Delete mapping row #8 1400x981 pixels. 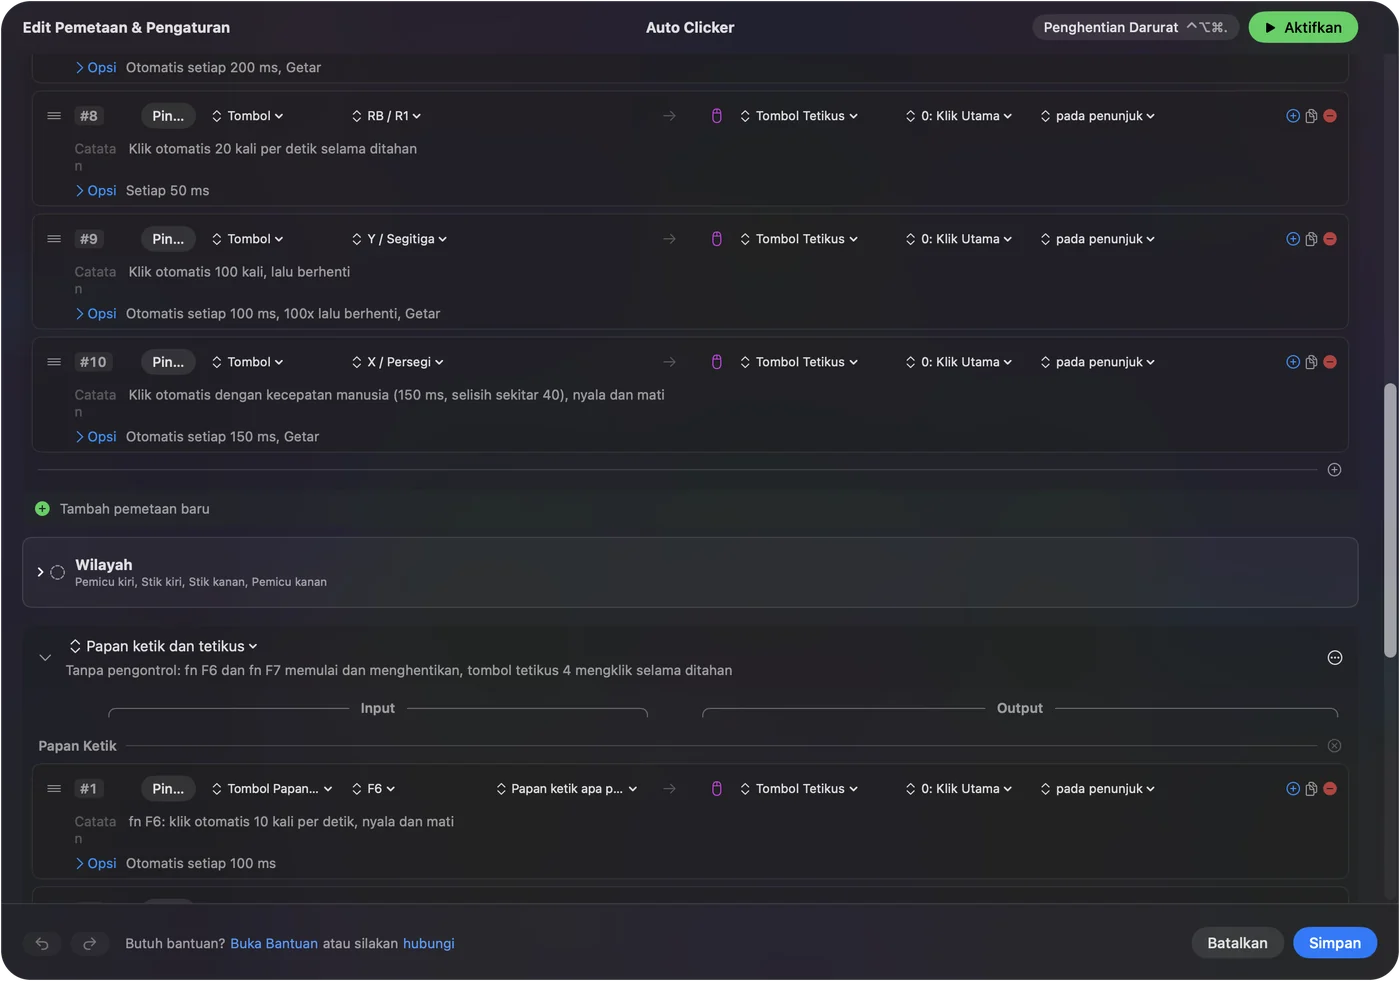[1330, 116]
